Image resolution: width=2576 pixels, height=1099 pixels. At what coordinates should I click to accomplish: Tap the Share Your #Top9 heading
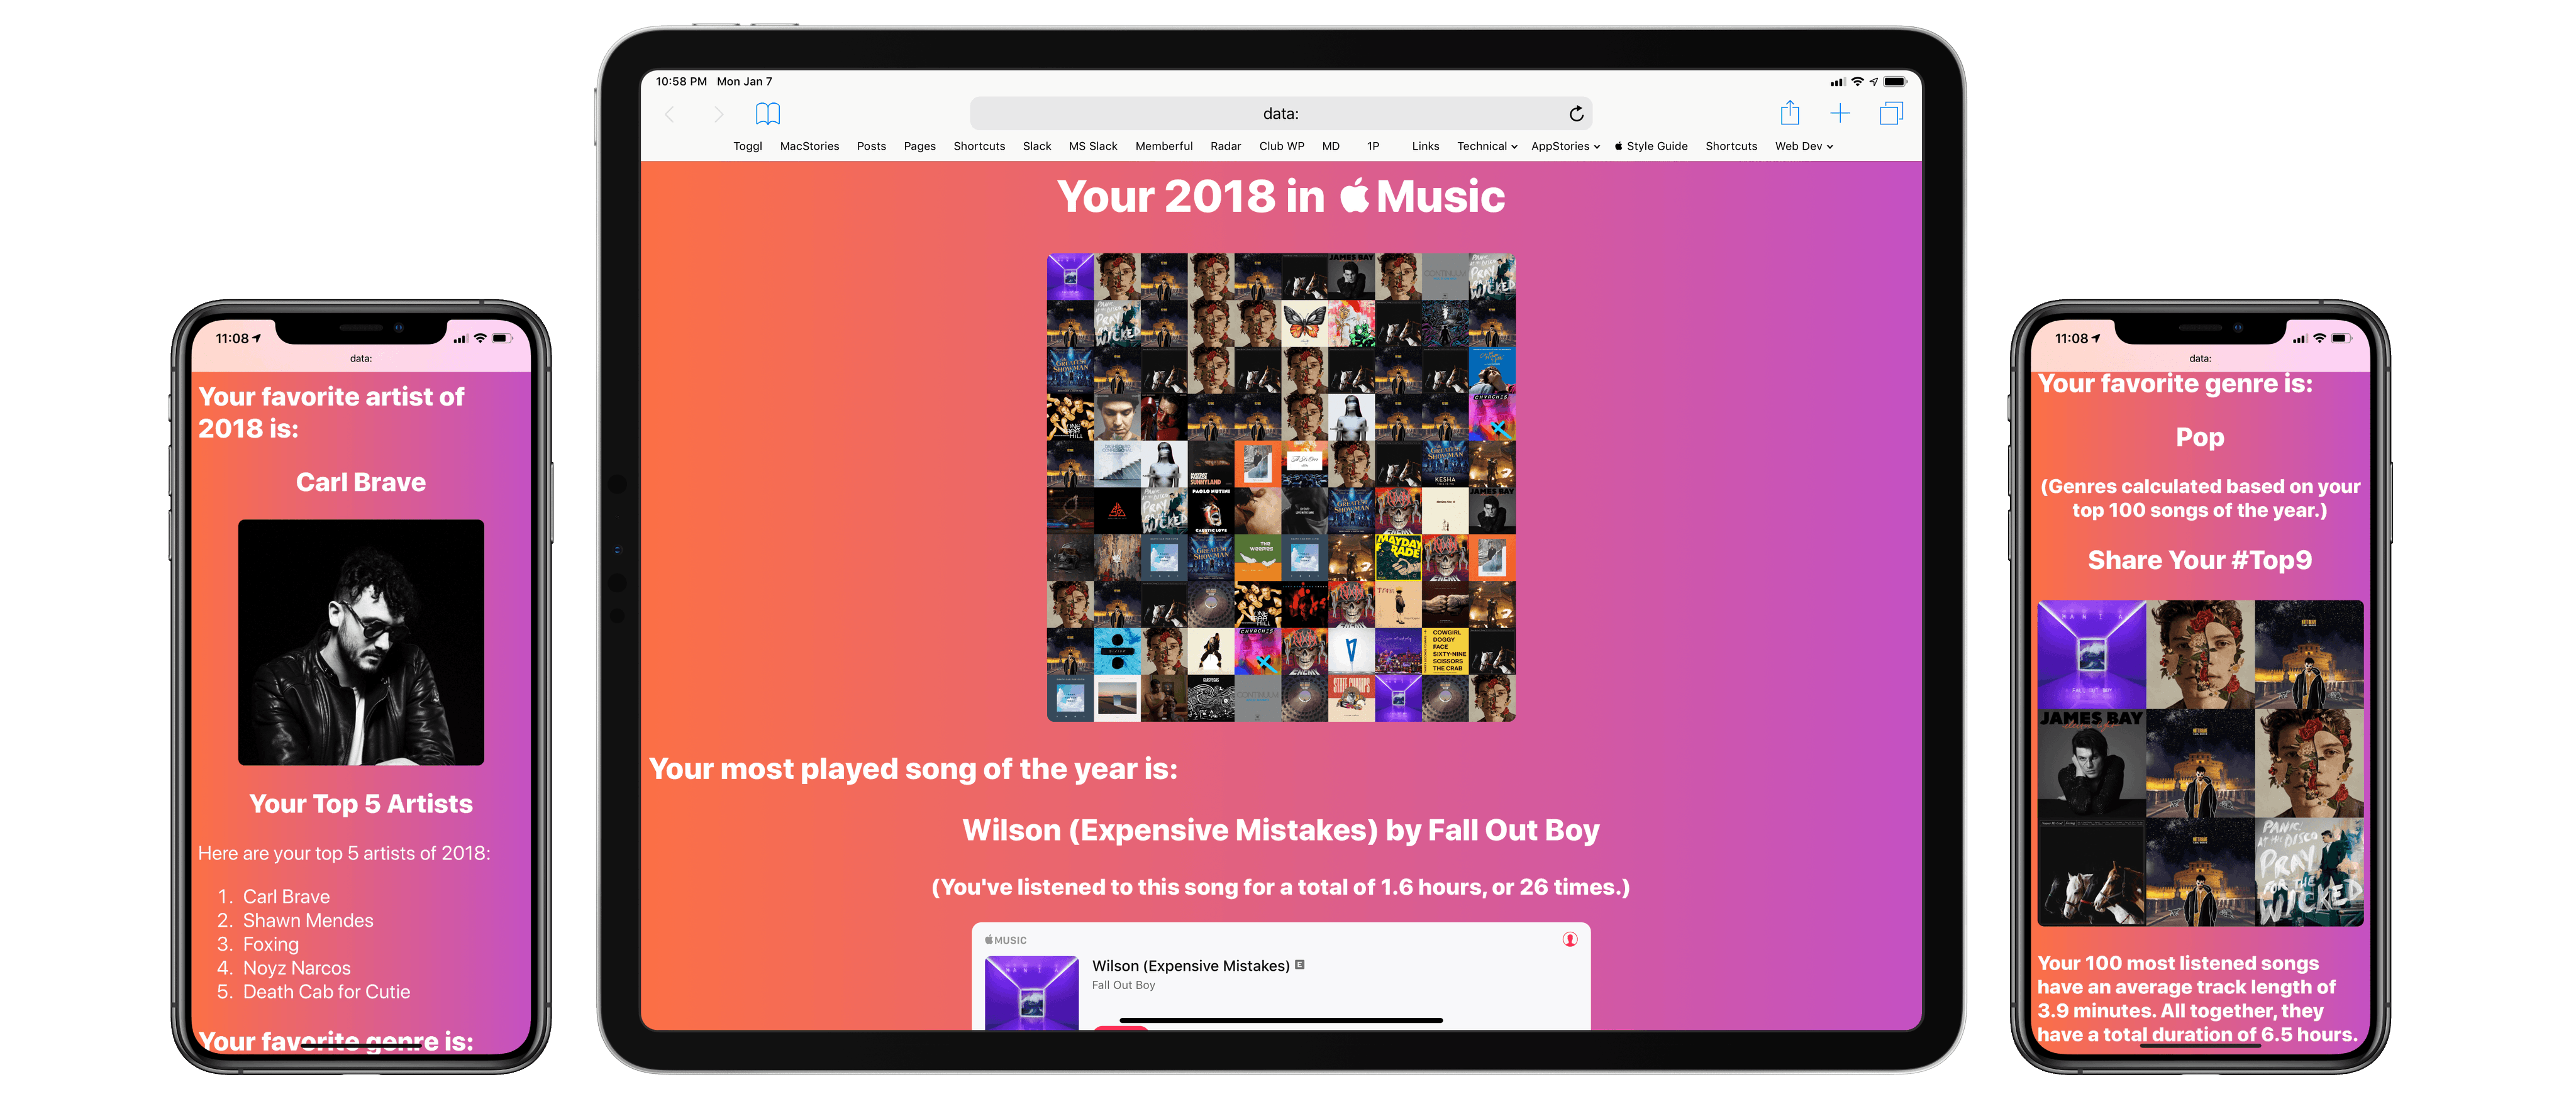click(2200, 560)
